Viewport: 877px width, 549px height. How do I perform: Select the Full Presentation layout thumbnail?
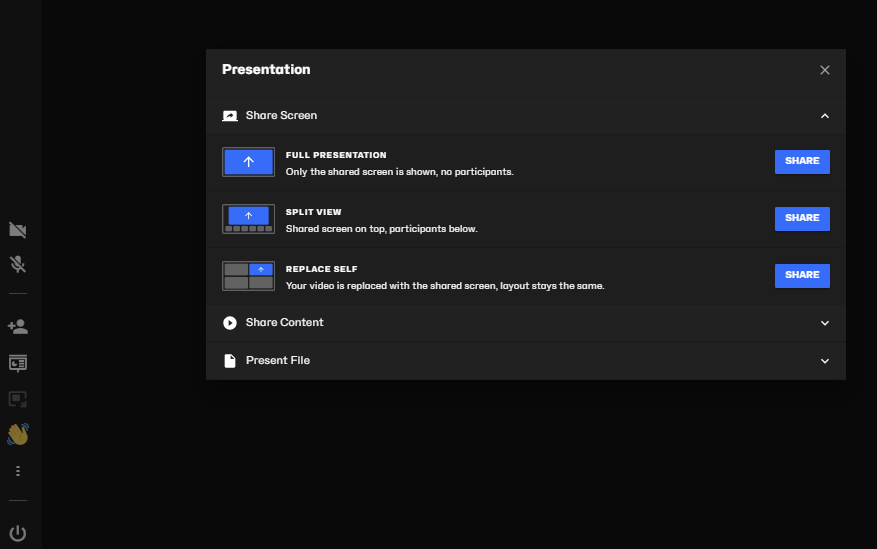point(248,162)
